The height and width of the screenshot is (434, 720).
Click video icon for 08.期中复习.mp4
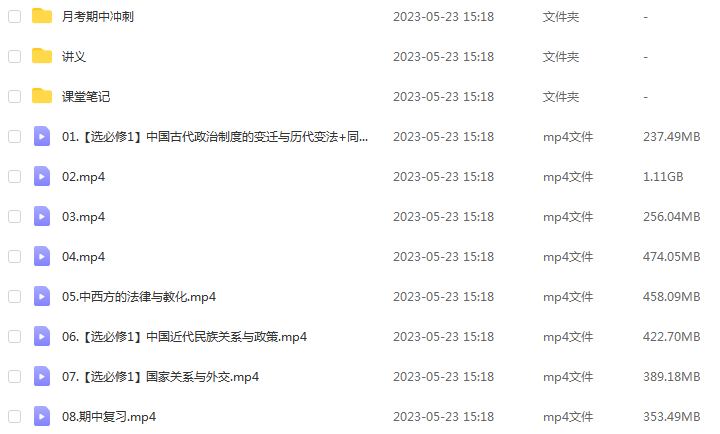point(42,417)
